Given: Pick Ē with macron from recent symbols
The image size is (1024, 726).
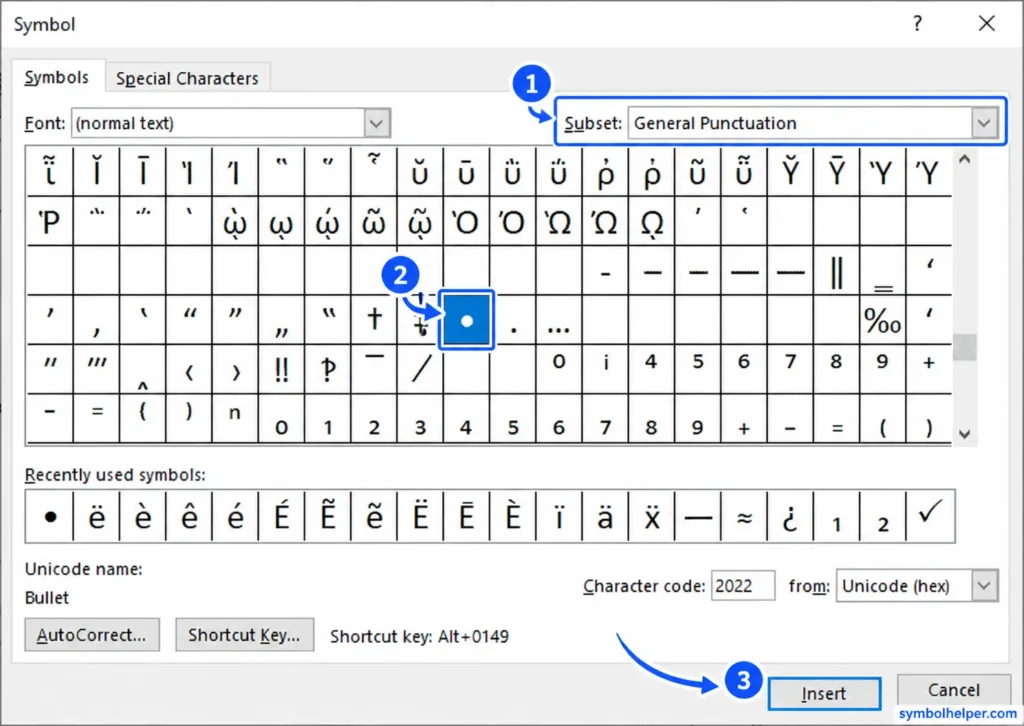Looking at the screenshot, I should (466, 516).
